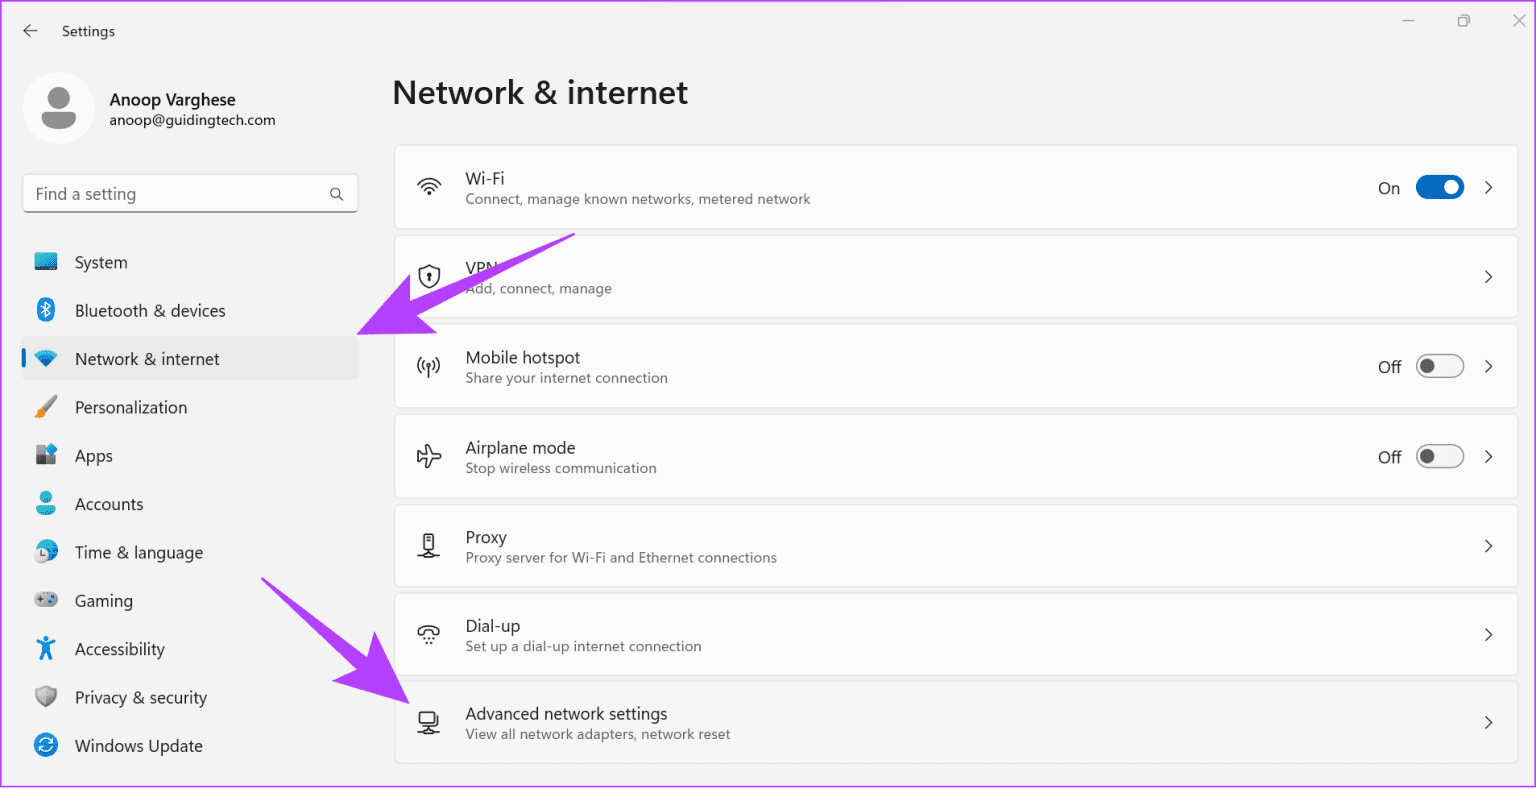Click the Wi-Fi icon
Screen dimensions: 1536x789
[429, 187]
